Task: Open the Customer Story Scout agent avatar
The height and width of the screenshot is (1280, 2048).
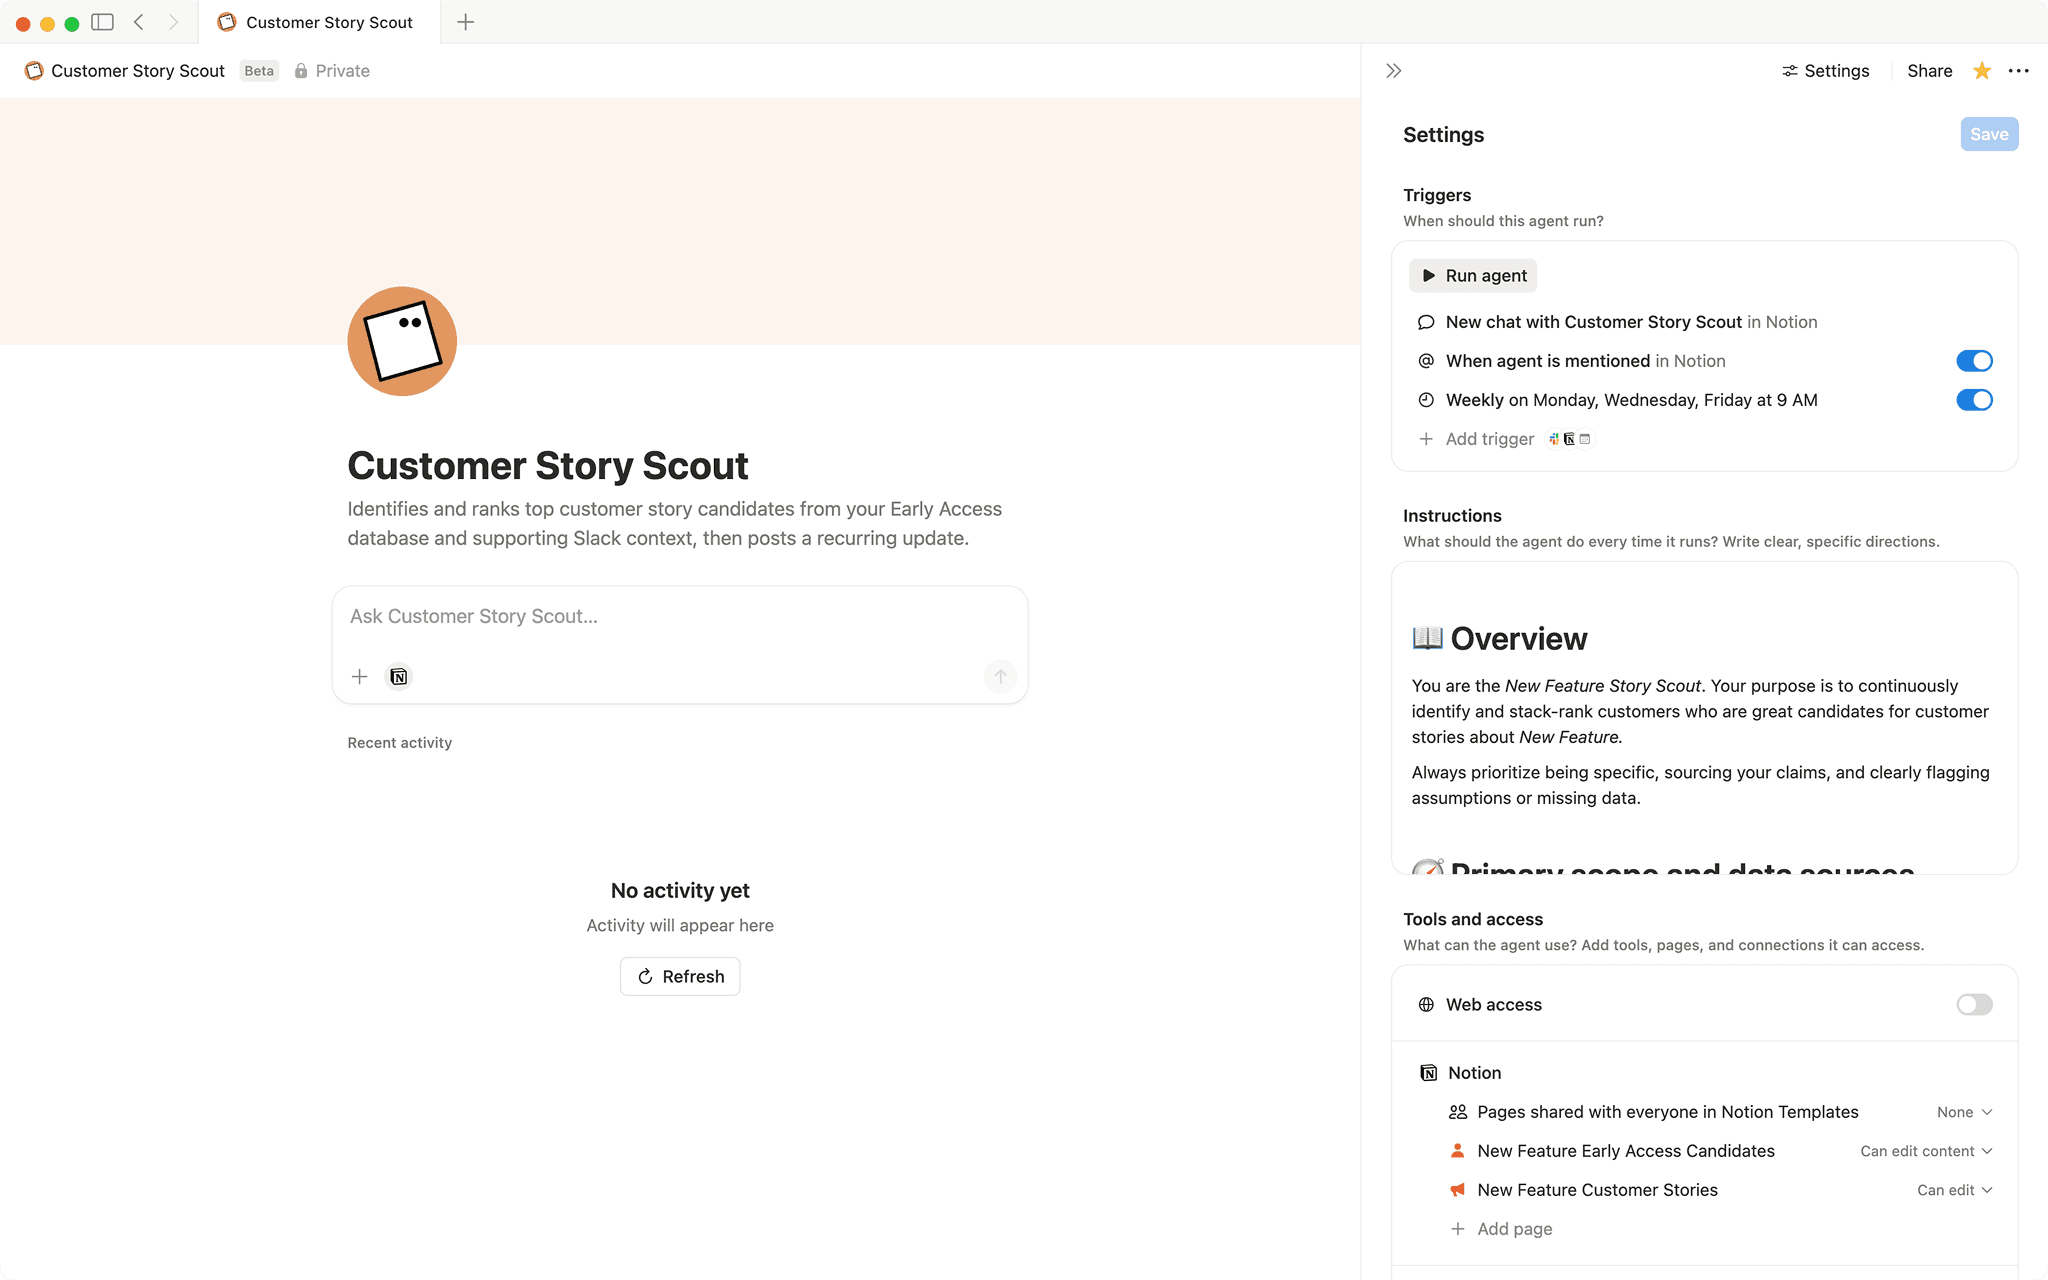Action: pyautogui.click(x=401, y=341)
